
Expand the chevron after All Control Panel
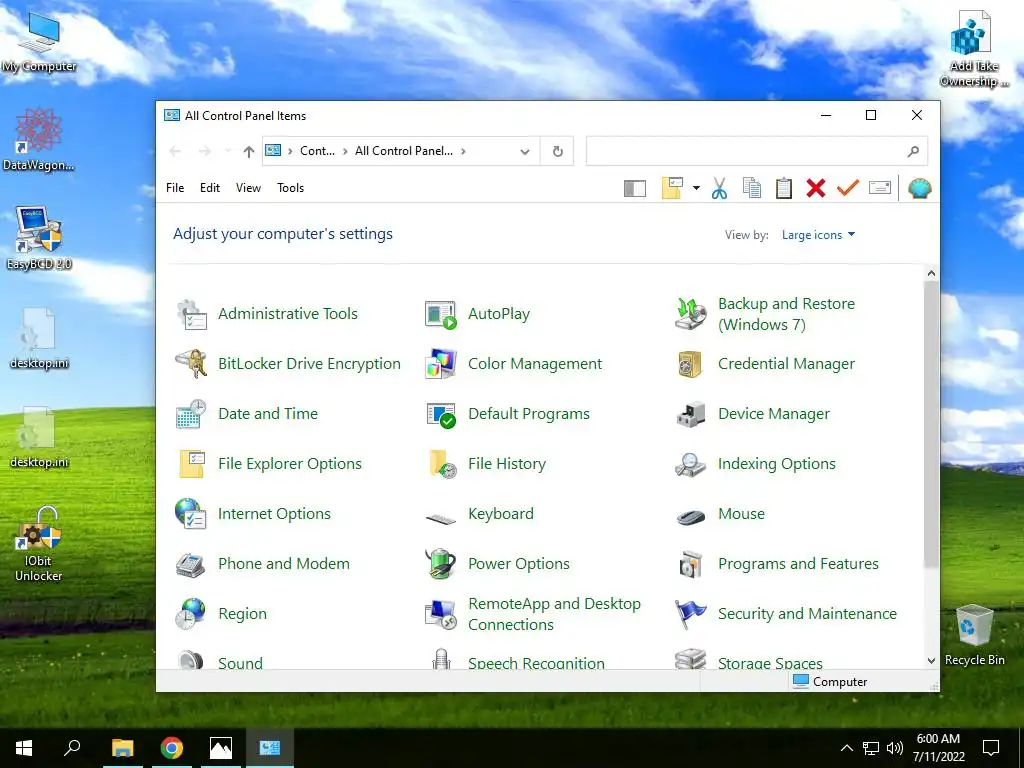point(463,152)
